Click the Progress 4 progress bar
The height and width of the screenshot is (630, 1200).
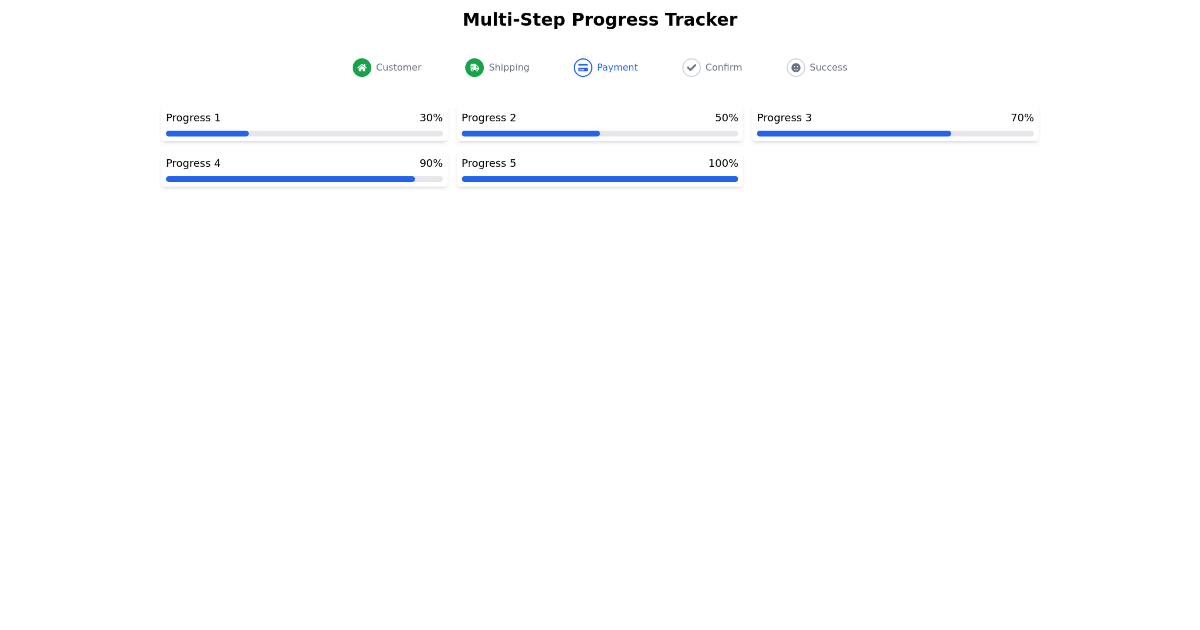click(x=304, y=179)
